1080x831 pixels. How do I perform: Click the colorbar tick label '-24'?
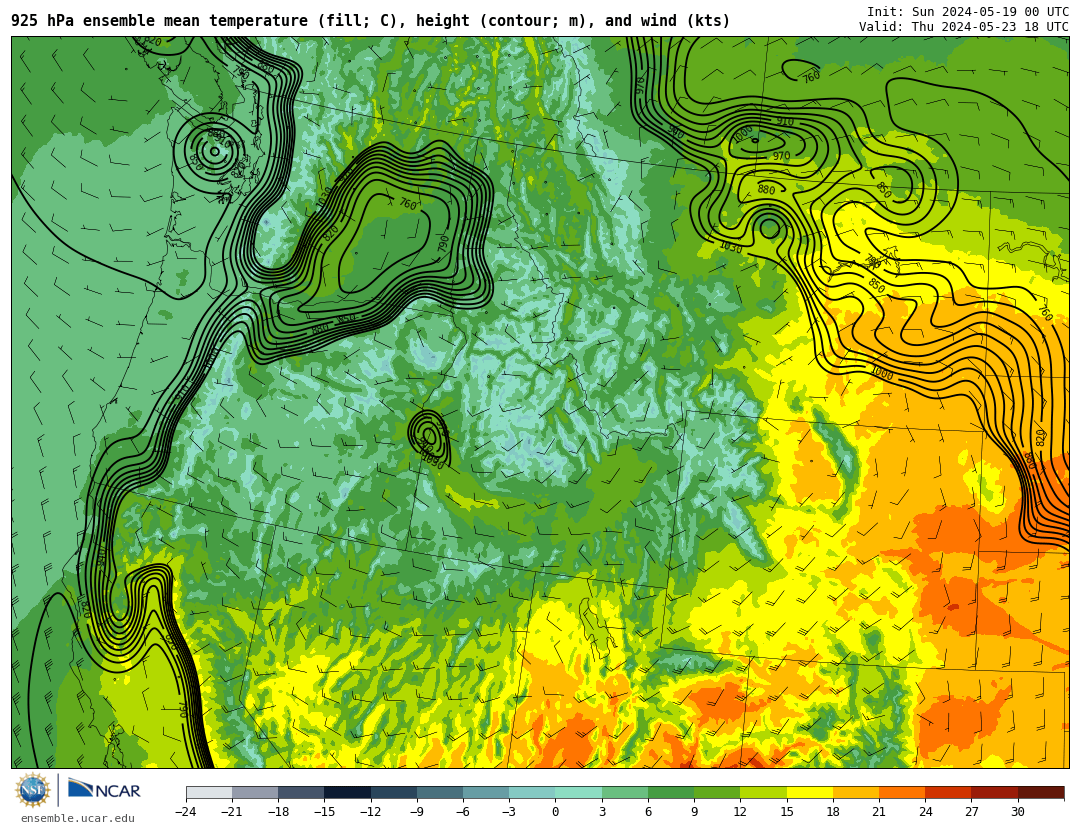(x=185, y=812)
